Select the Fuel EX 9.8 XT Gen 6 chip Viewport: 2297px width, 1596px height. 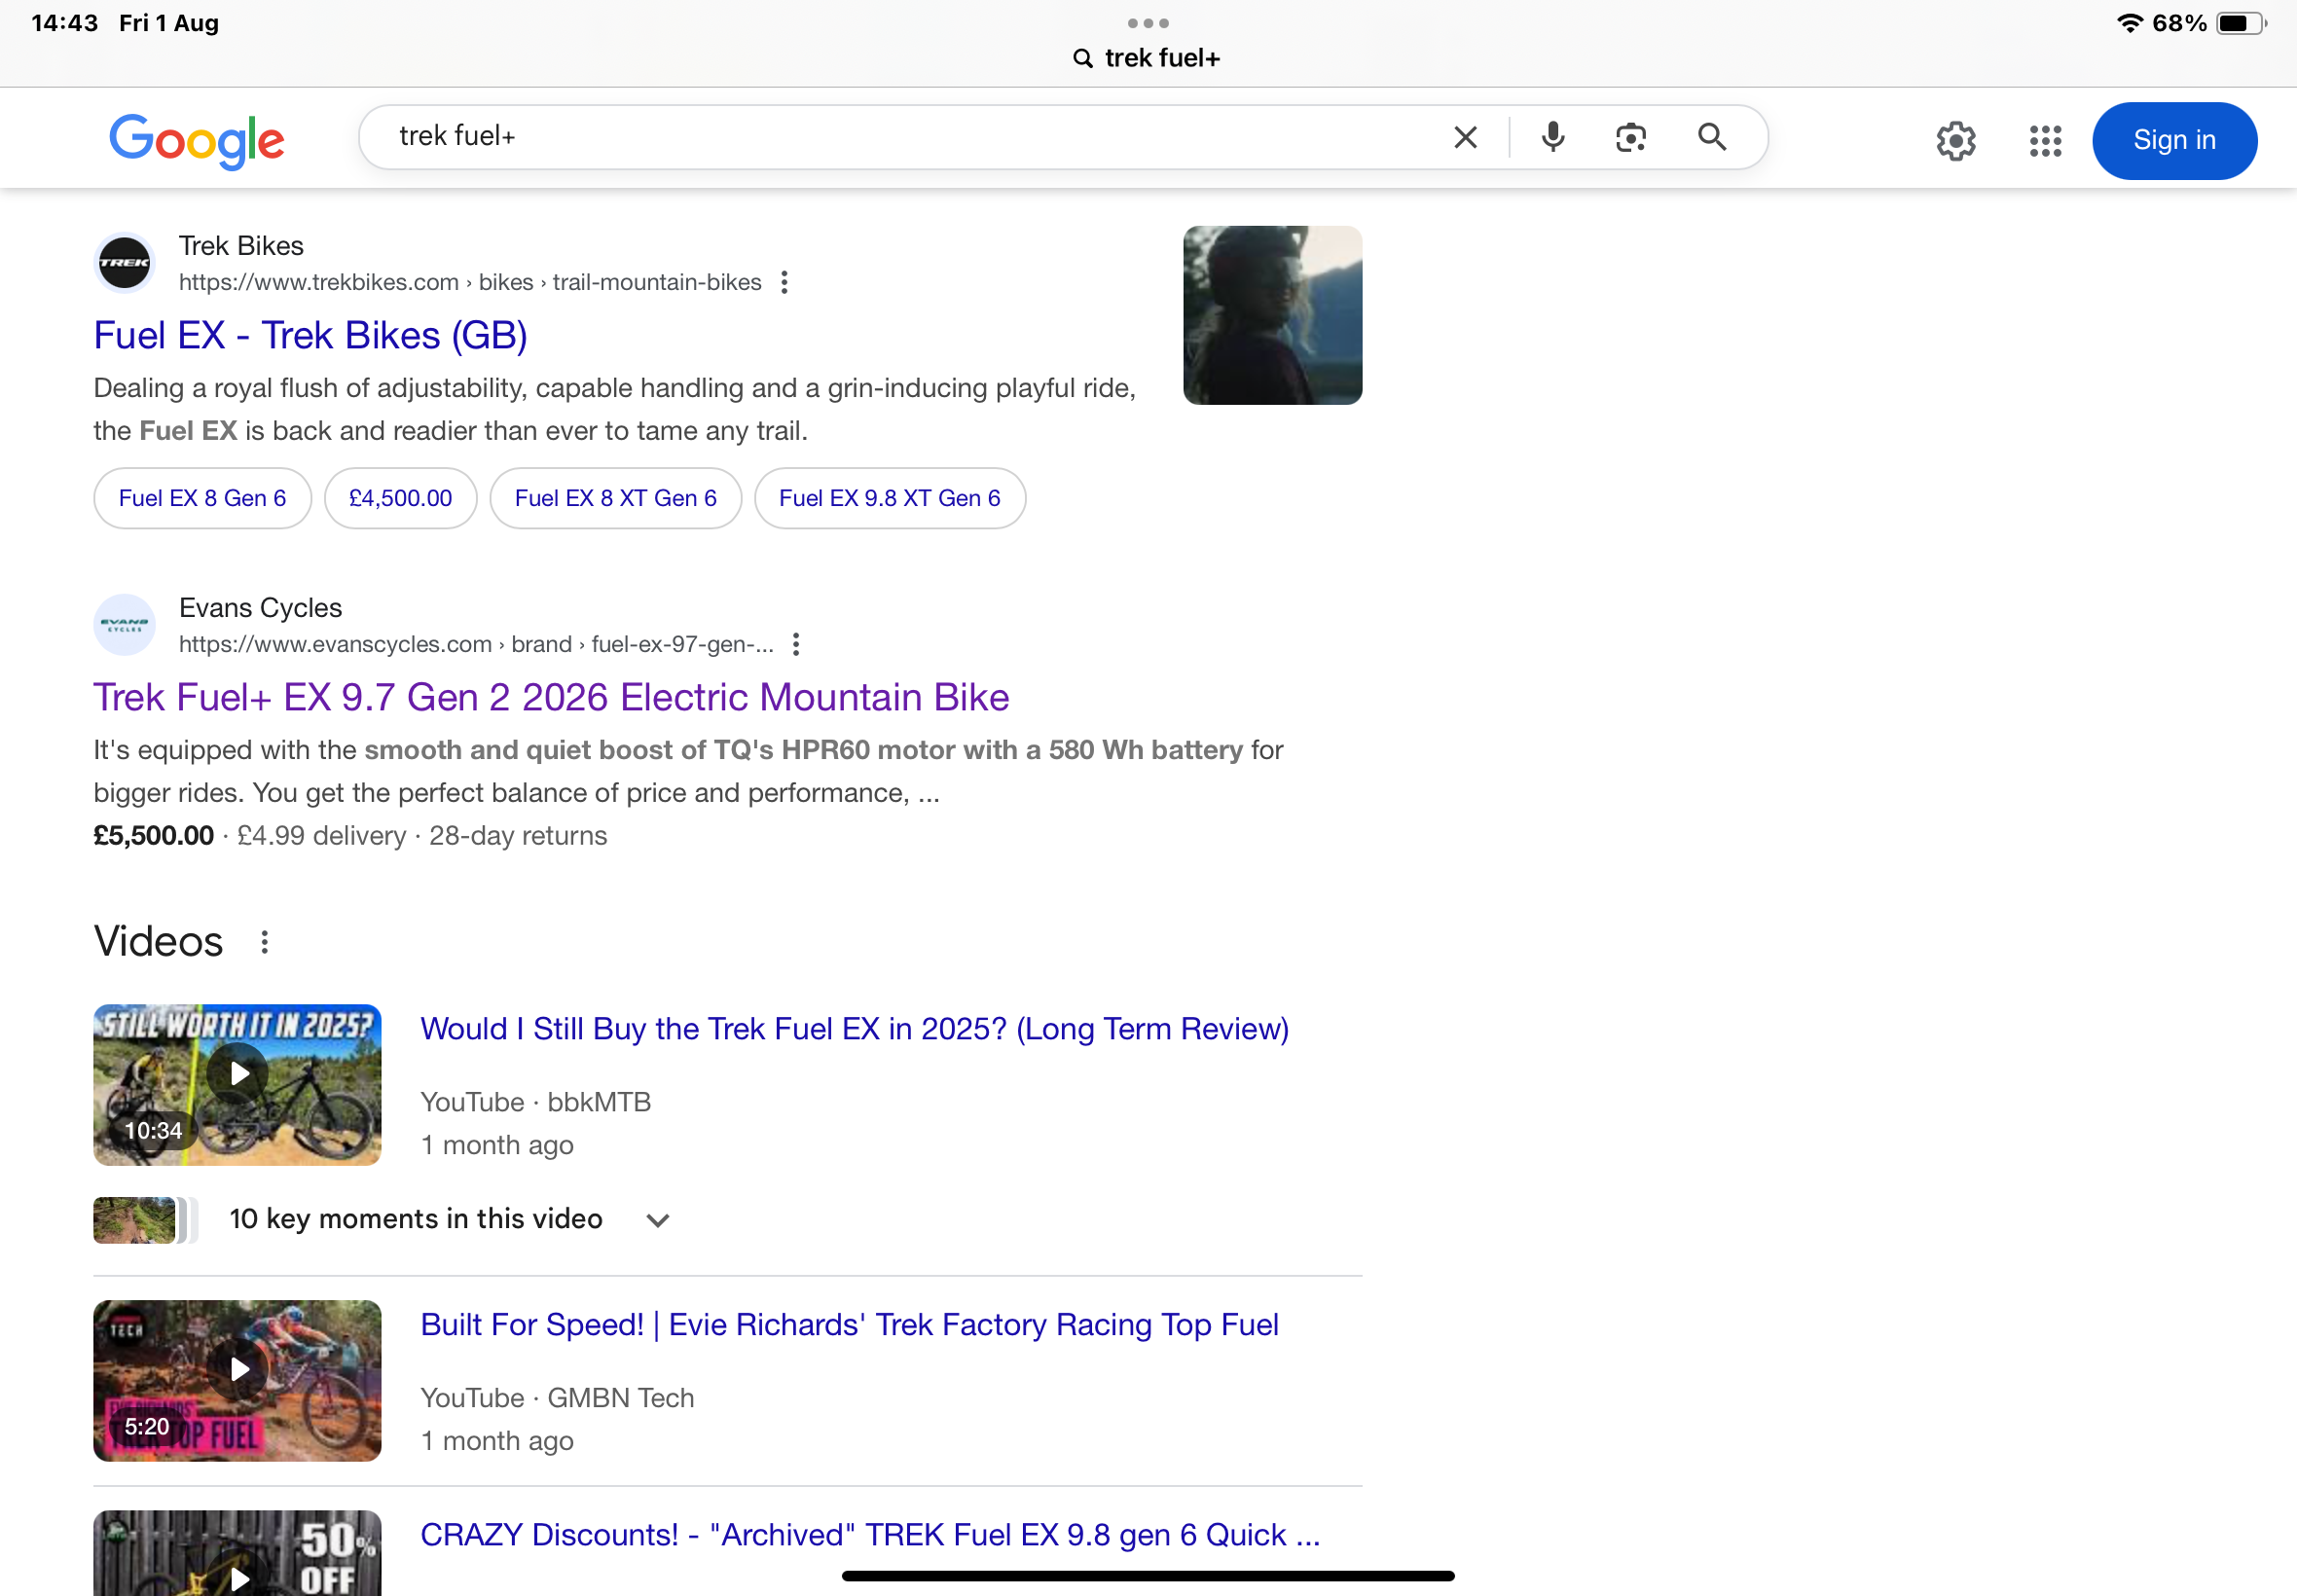point(890,498)
